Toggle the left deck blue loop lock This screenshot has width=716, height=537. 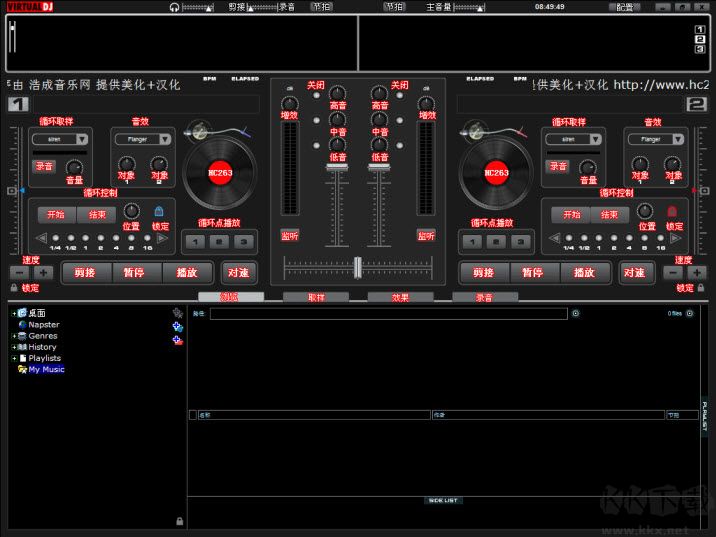pos(158,212)
